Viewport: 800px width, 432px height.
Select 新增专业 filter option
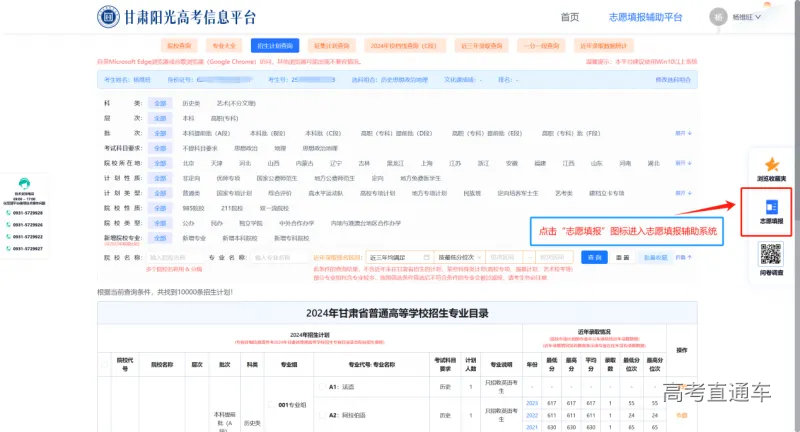tap(194, 238)
